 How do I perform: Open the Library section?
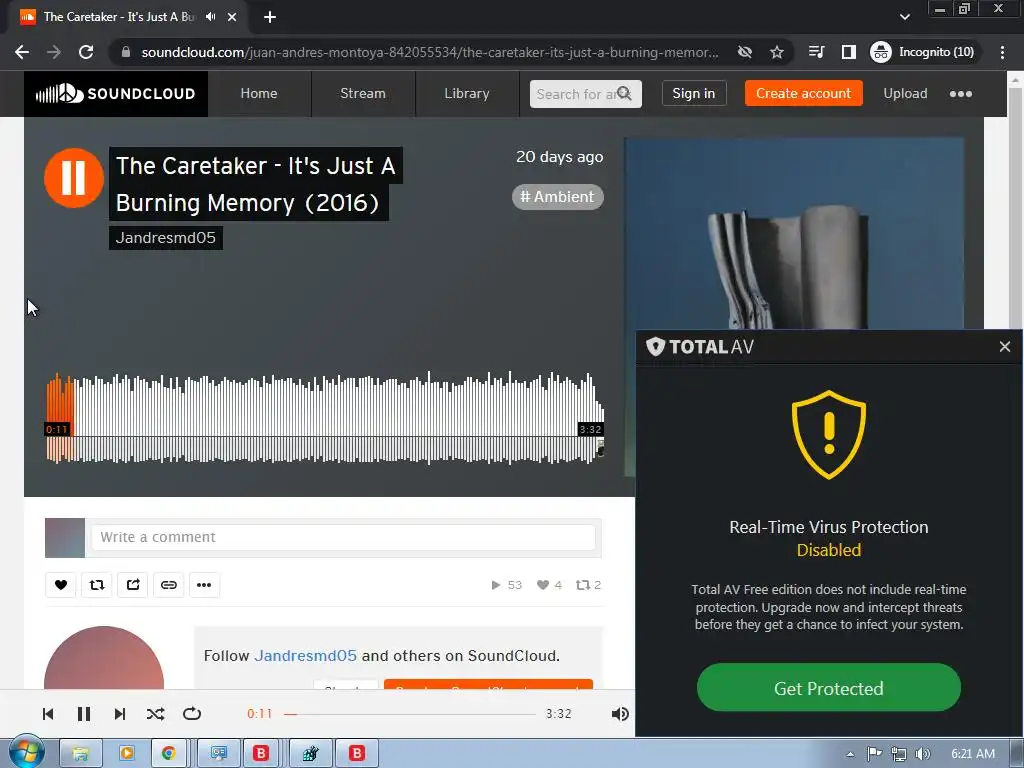click(466, 94)
